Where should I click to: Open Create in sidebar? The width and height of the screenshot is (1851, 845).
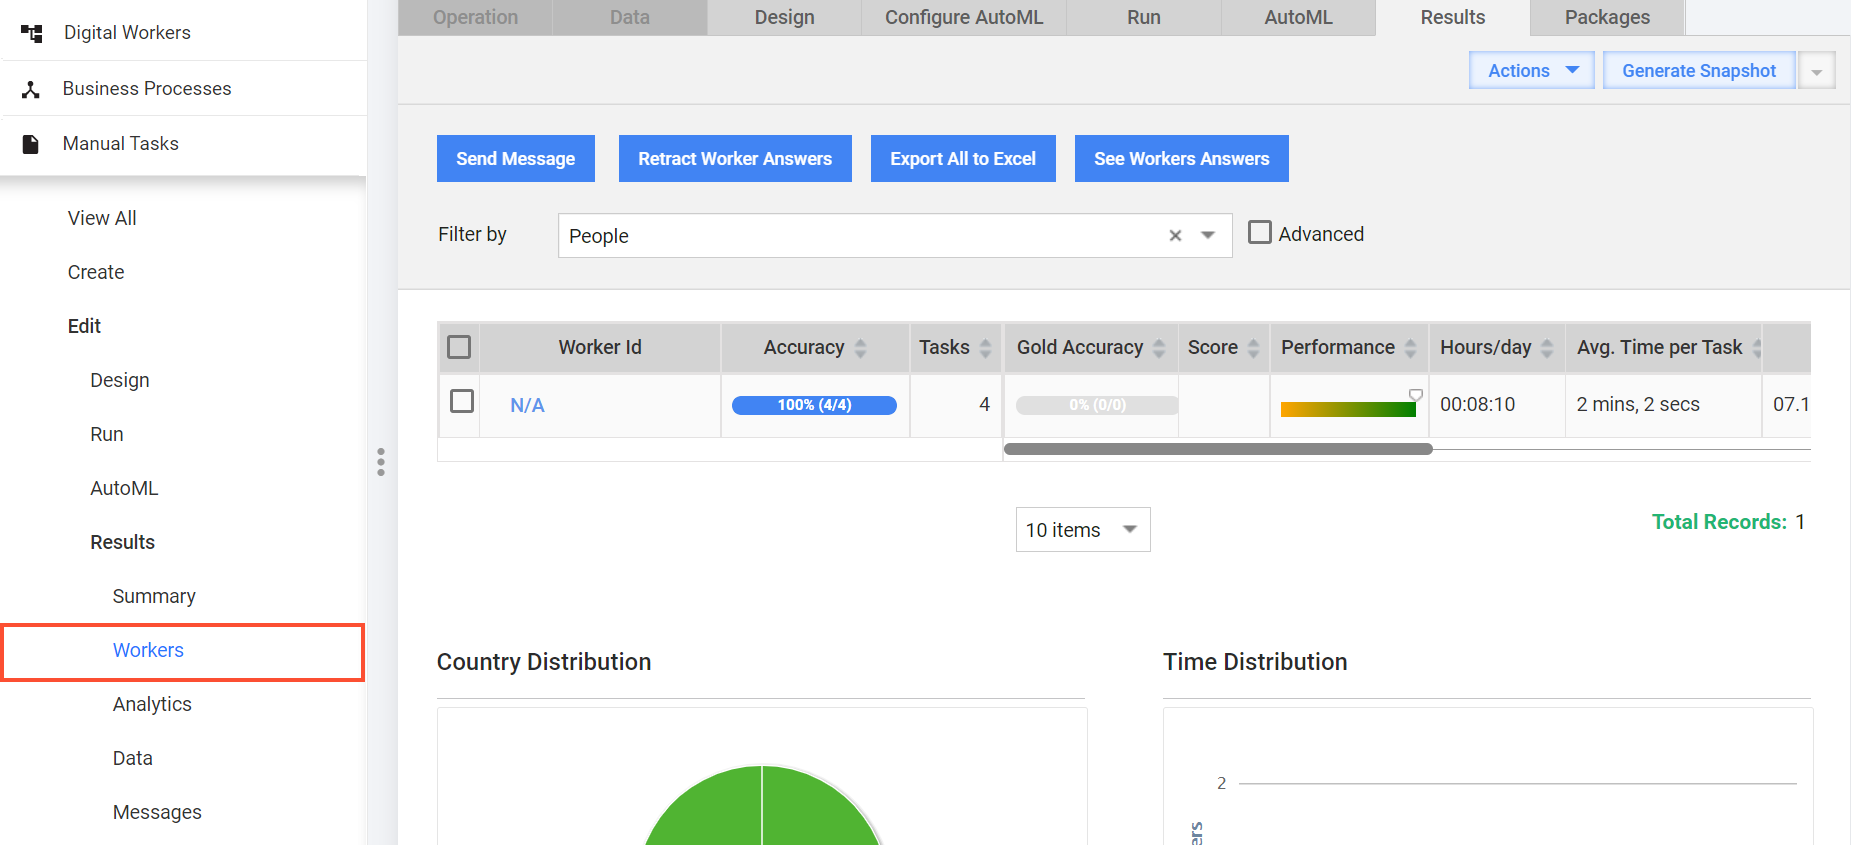(96, 272)
